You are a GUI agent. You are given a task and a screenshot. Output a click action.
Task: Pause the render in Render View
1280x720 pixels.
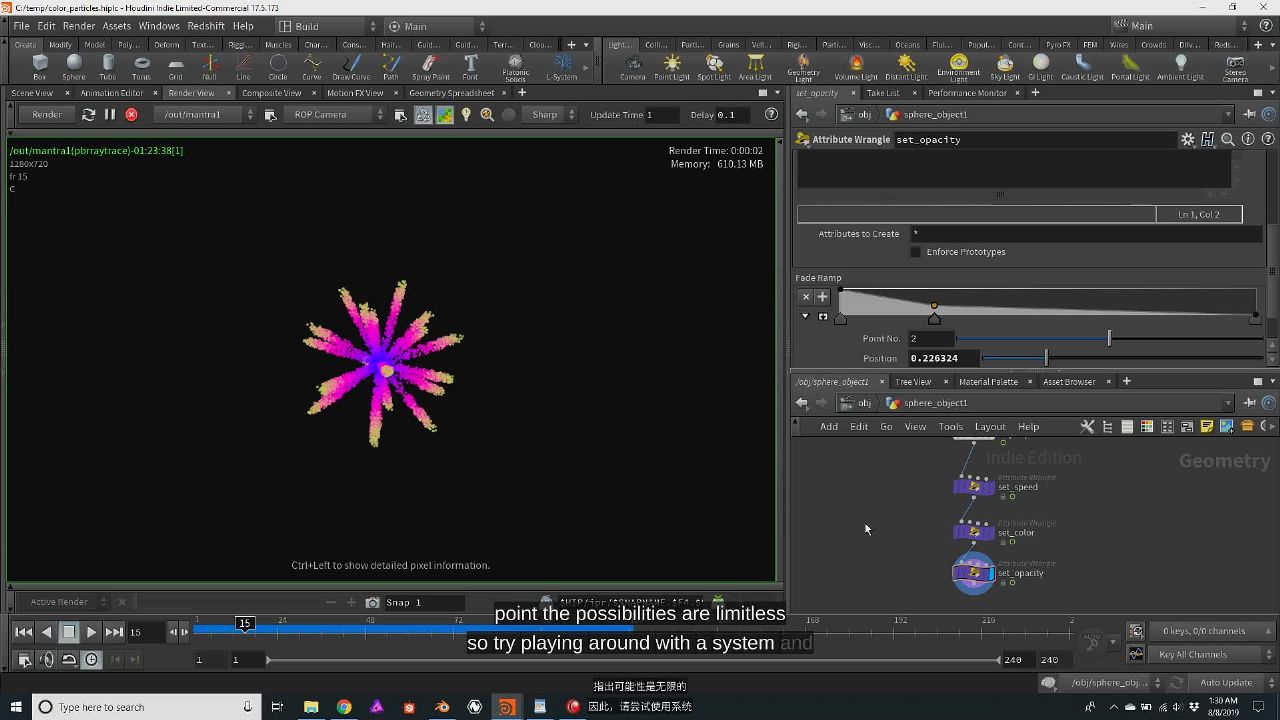coord(110,115)
